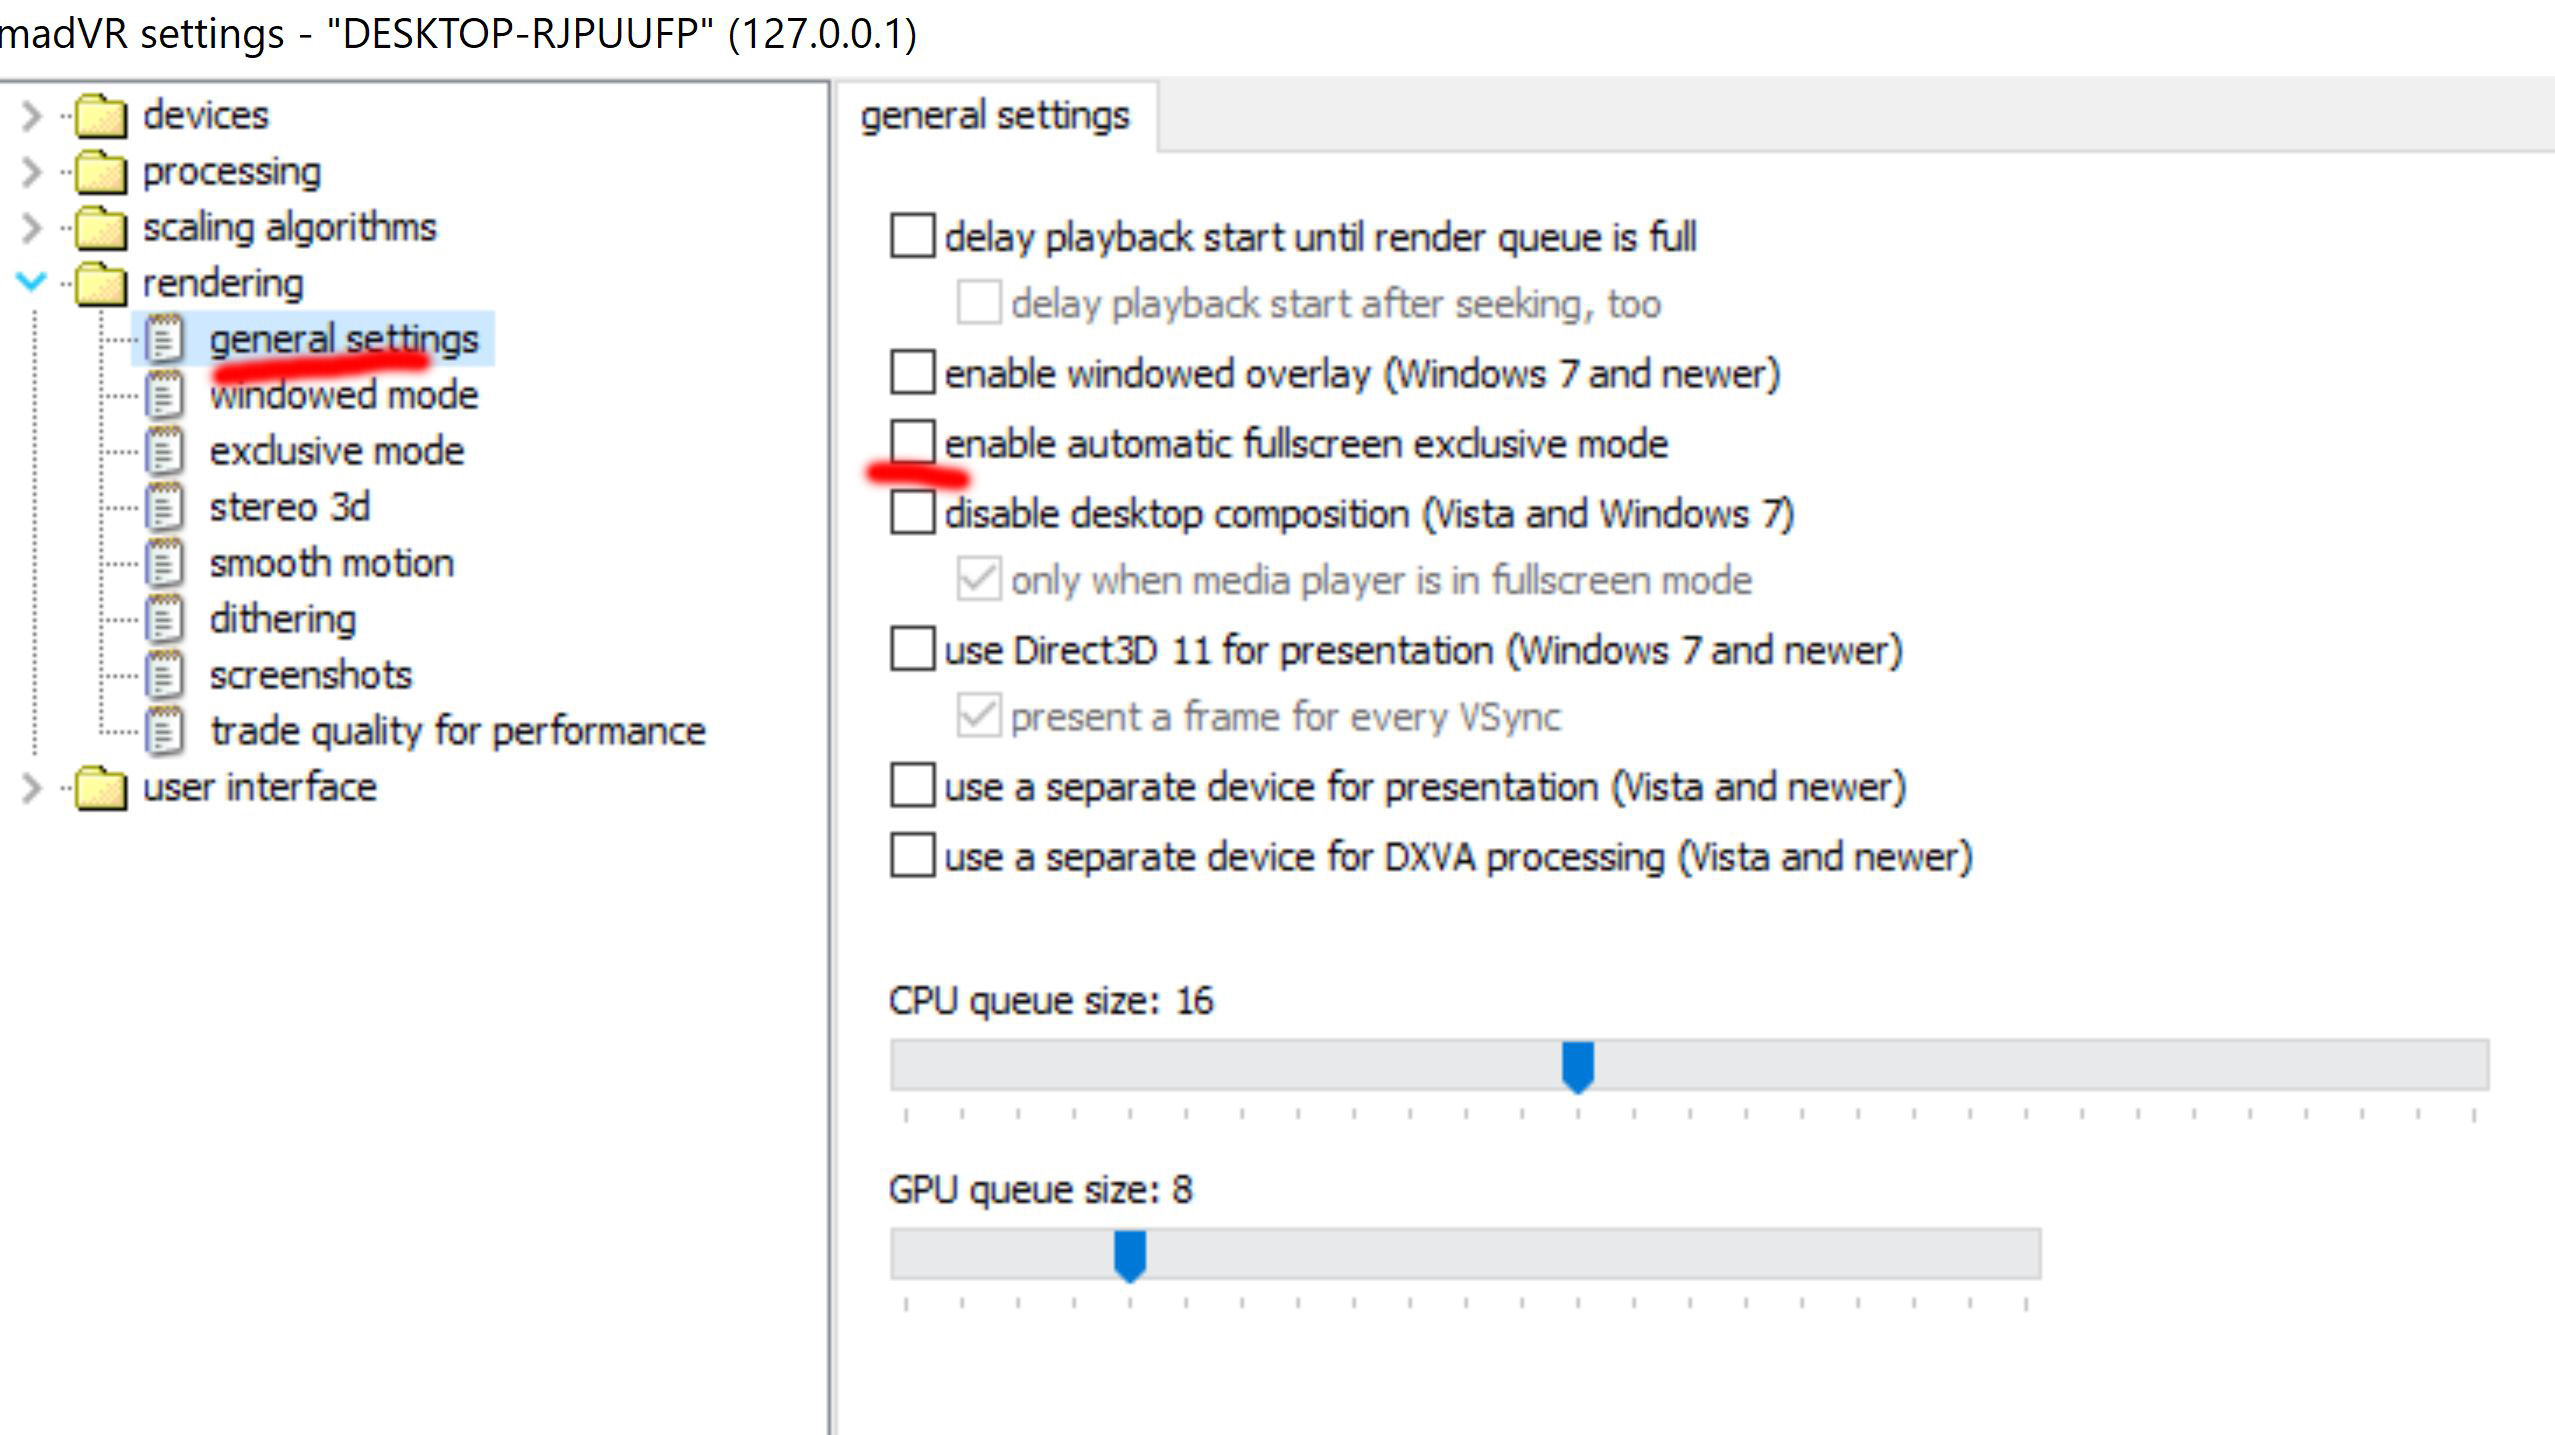The image size is (2555, 1435).
Task: Select the scaling algorithms folder icon
Action: click(x=101, y=228)
